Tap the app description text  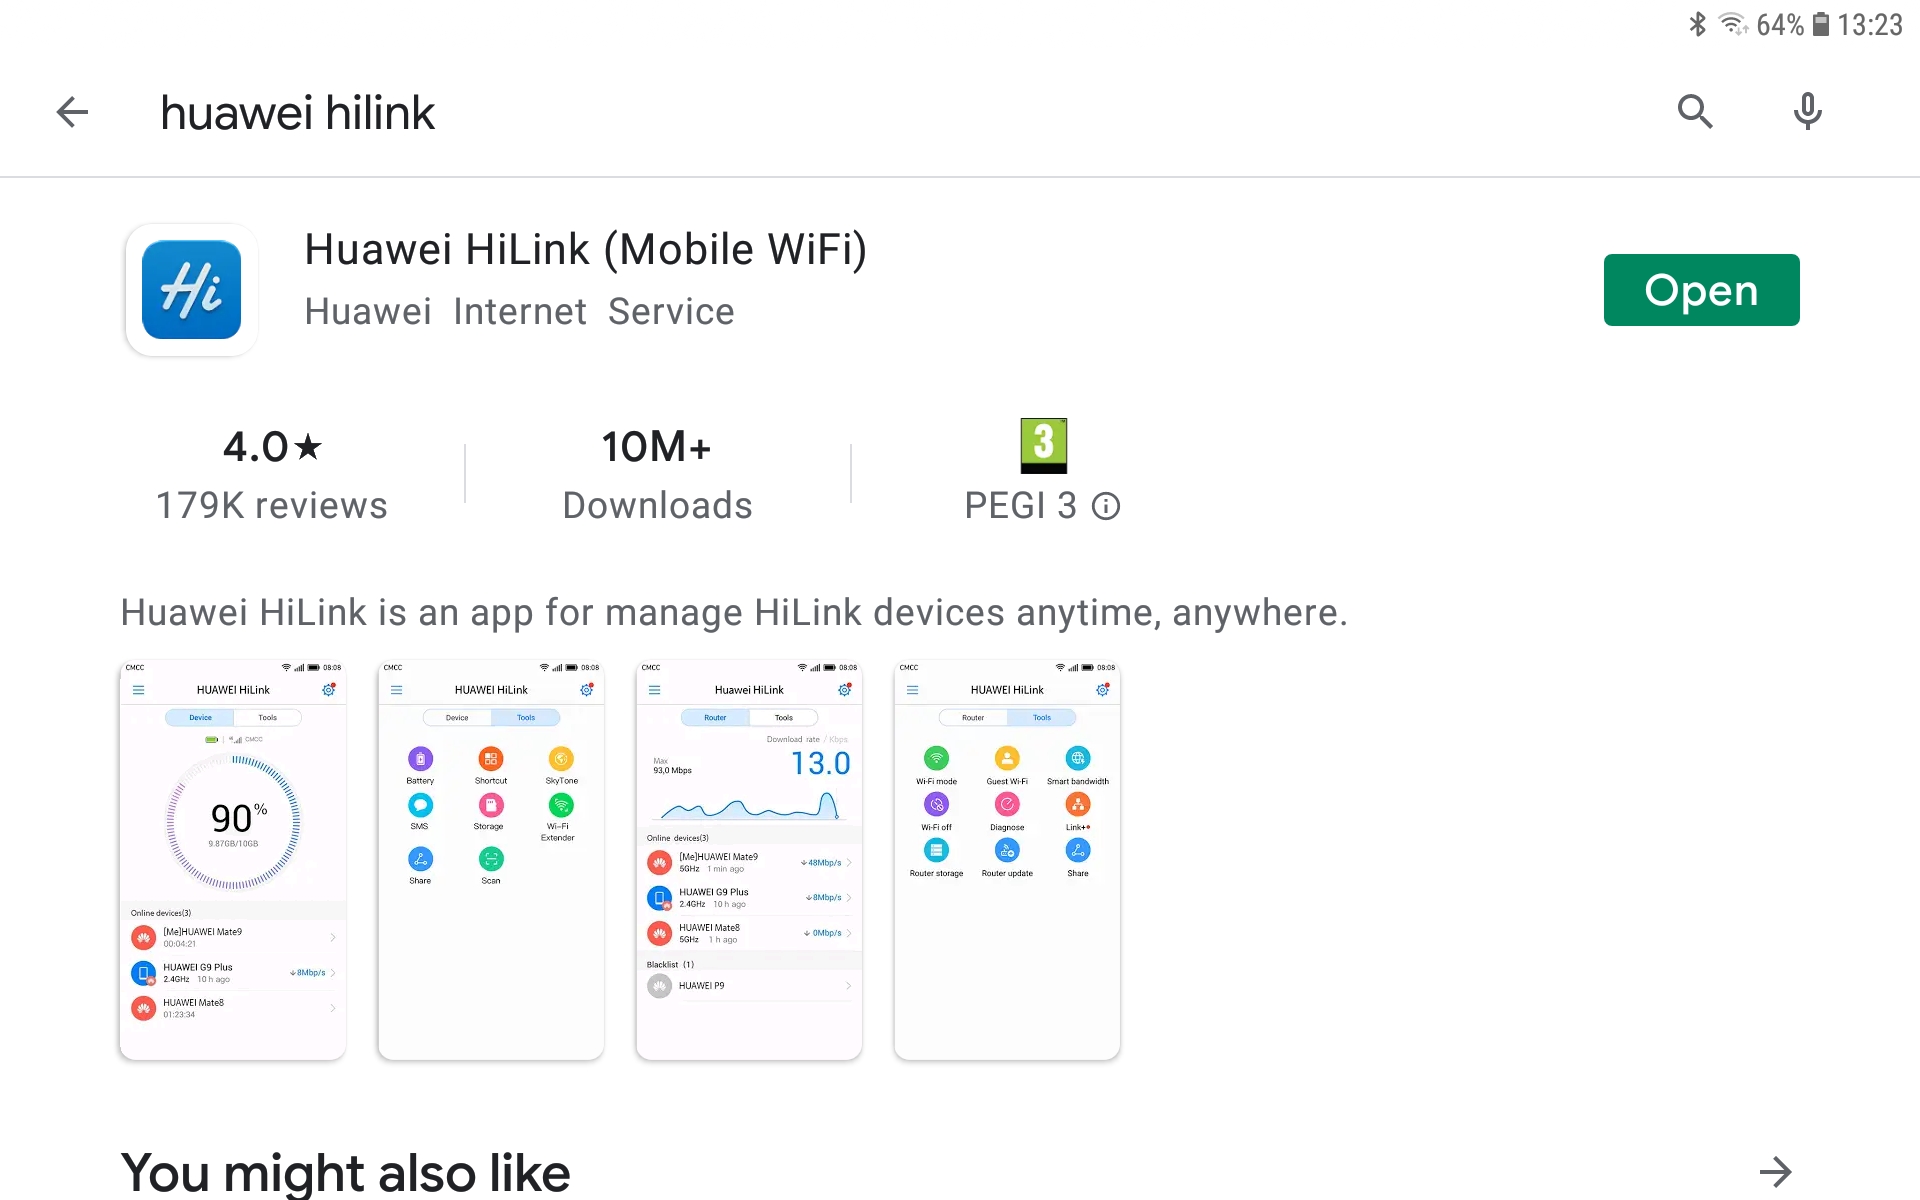tap(734, 612)
